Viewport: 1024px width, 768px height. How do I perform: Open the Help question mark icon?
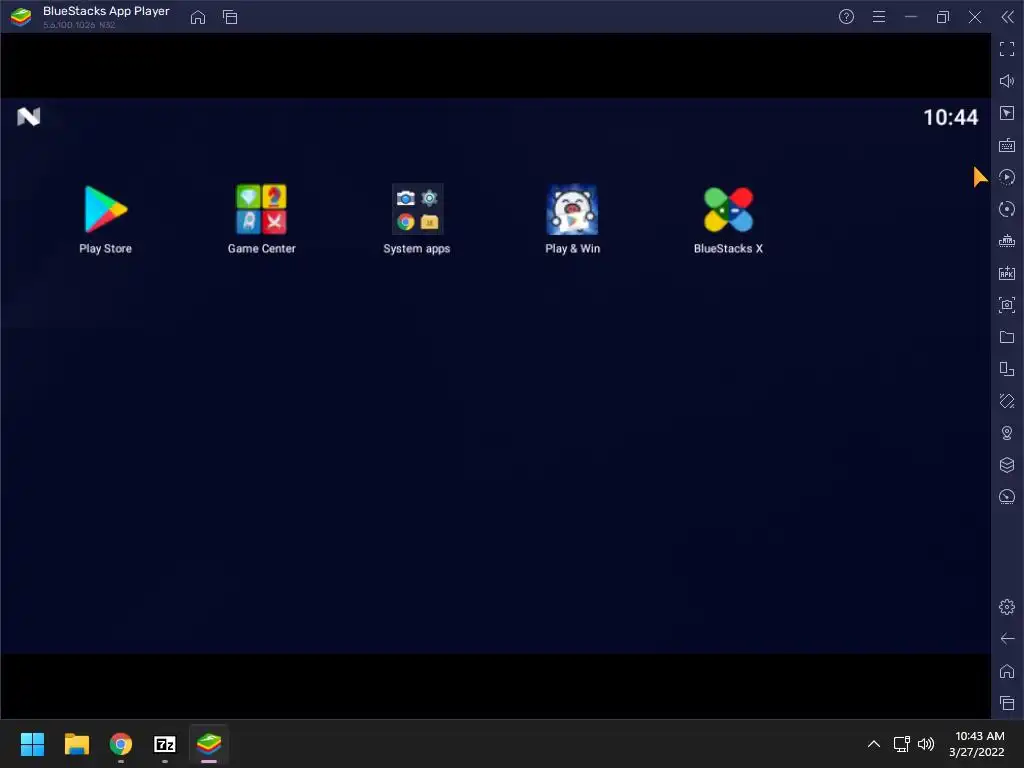846,17
